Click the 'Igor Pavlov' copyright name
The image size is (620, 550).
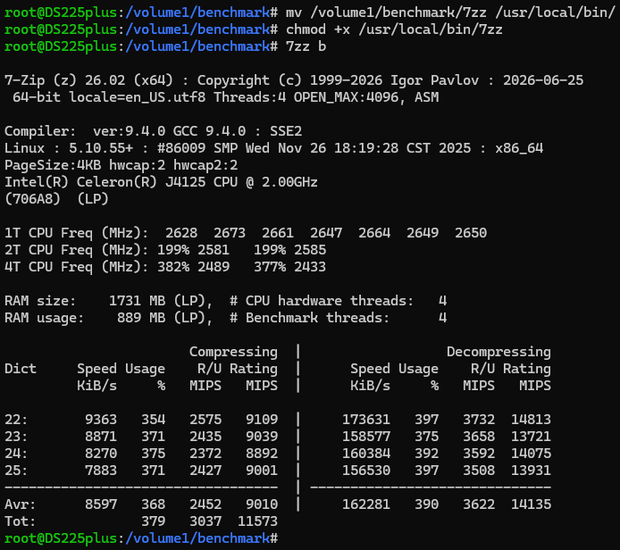point(435,81)
